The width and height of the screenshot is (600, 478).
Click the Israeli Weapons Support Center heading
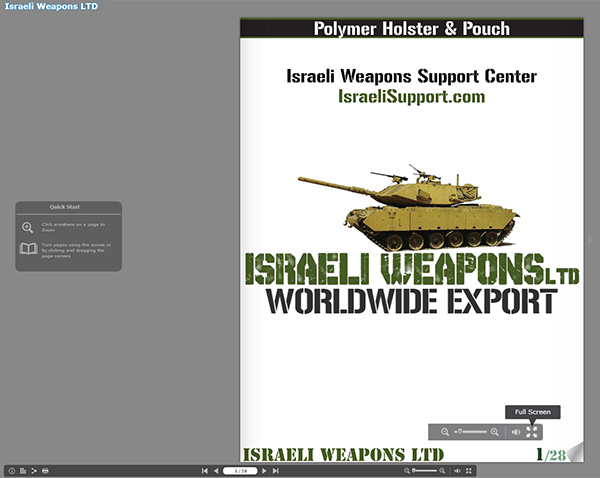411,76
